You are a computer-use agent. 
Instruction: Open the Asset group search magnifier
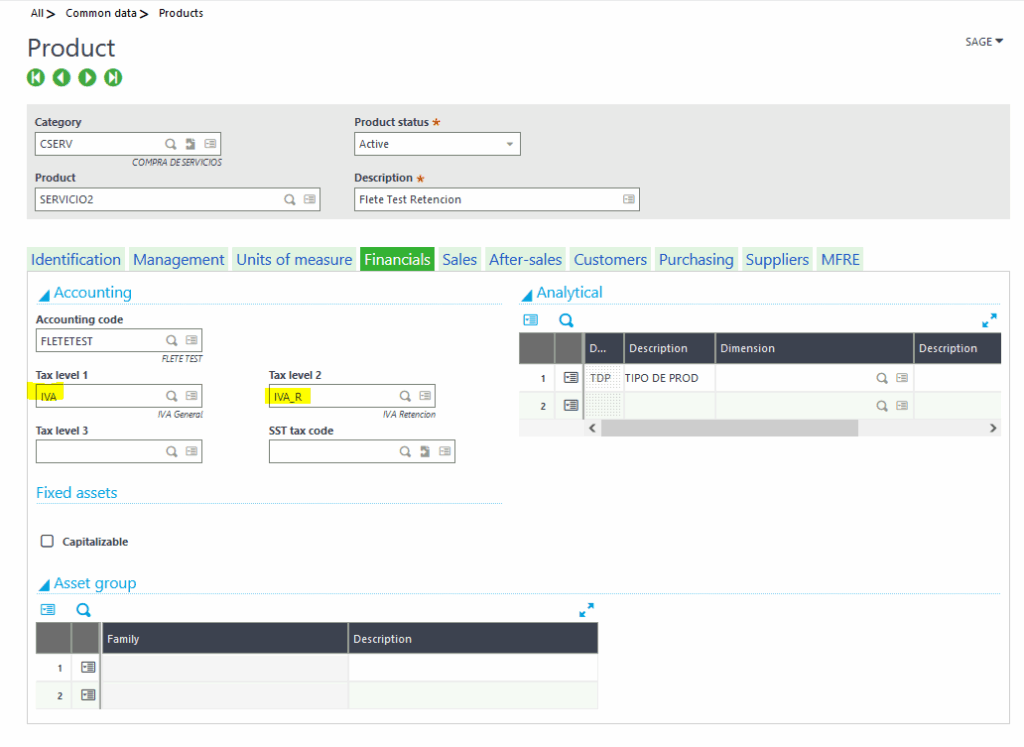coord(83,609)
